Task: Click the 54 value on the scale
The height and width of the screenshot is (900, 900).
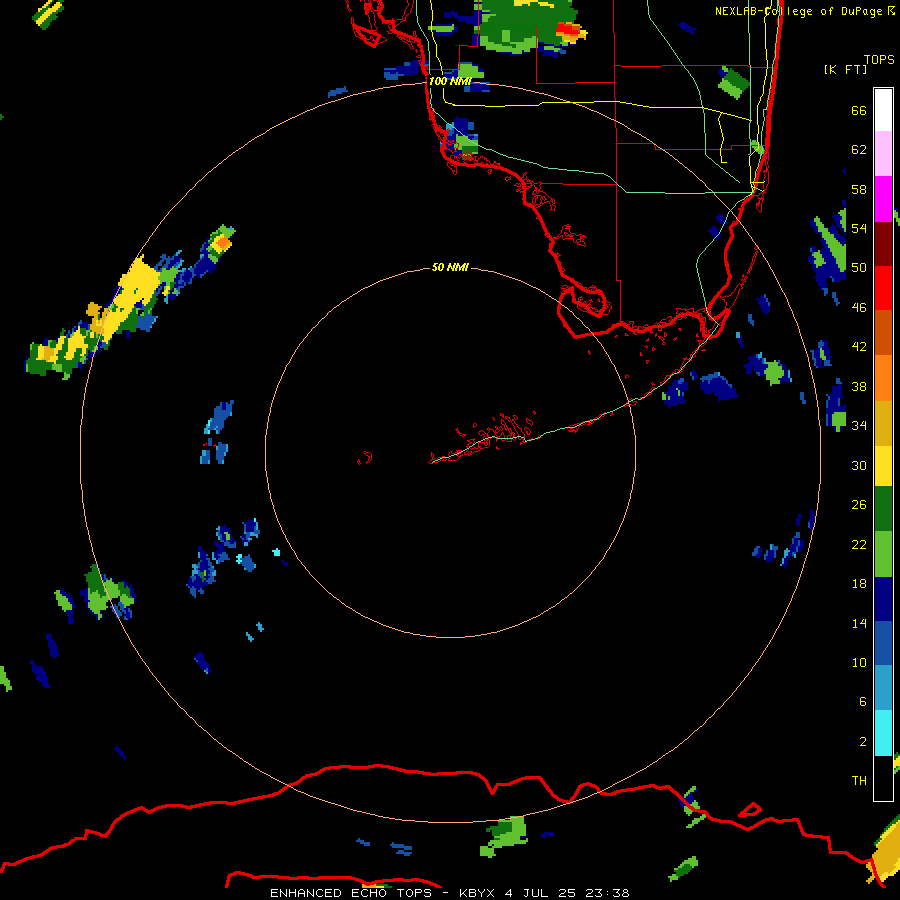Action: coord(859,228)
